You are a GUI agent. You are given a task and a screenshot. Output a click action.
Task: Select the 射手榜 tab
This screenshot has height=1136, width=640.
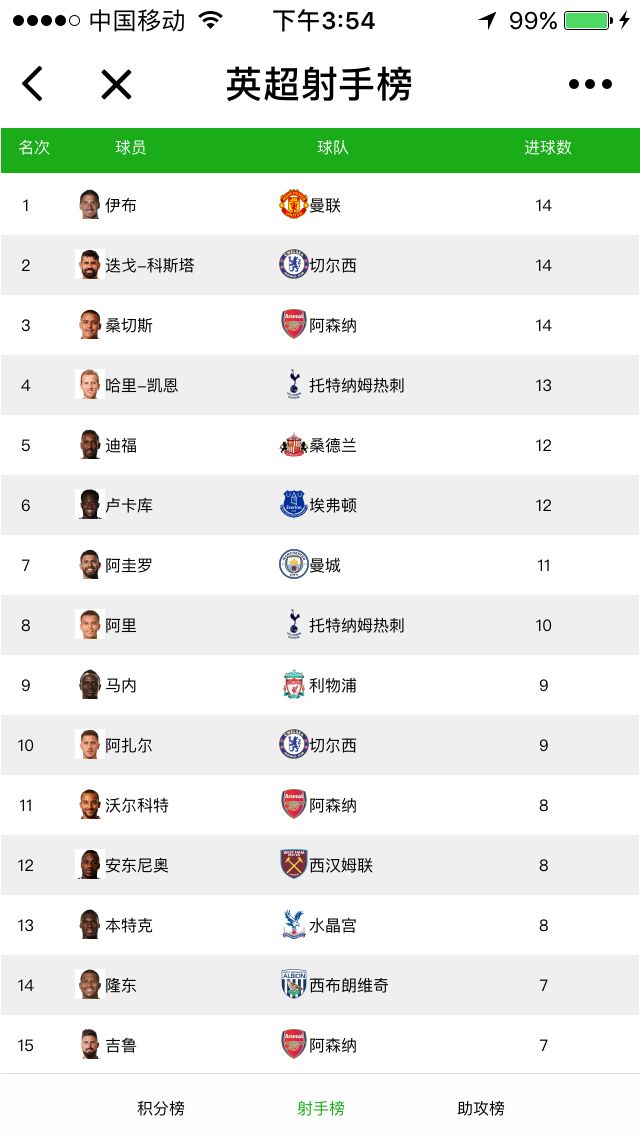pos(320,1108)
